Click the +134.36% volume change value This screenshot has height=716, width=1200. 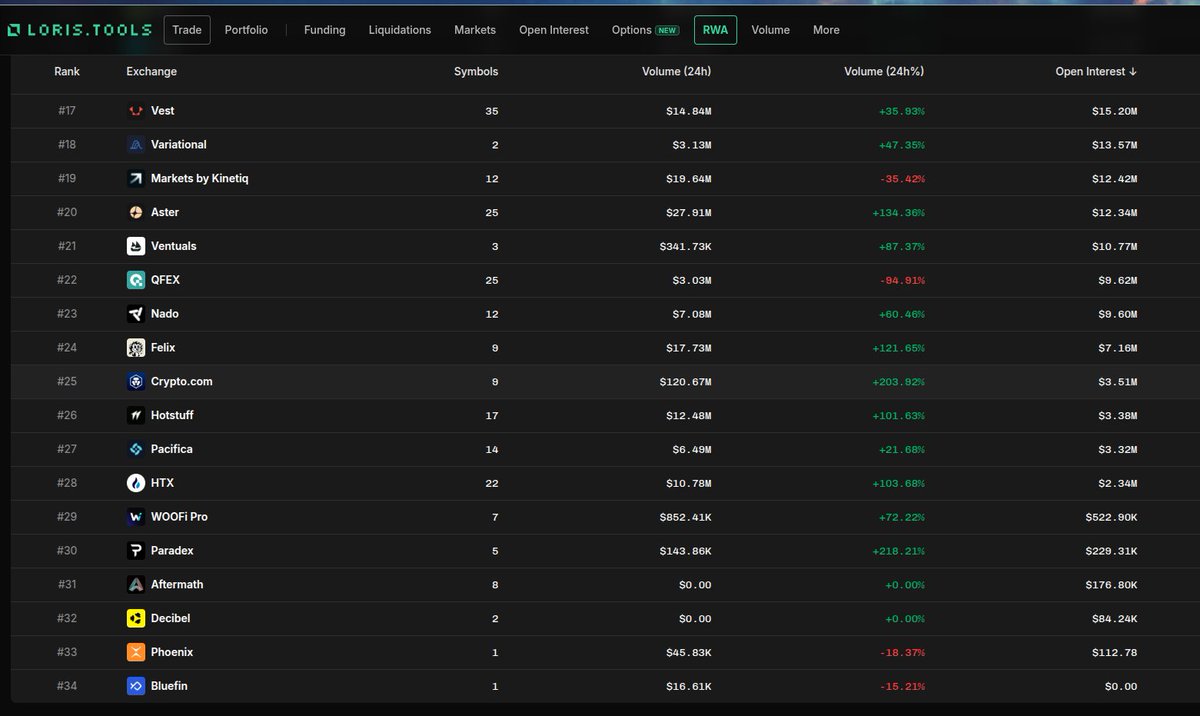coord(899,213)
